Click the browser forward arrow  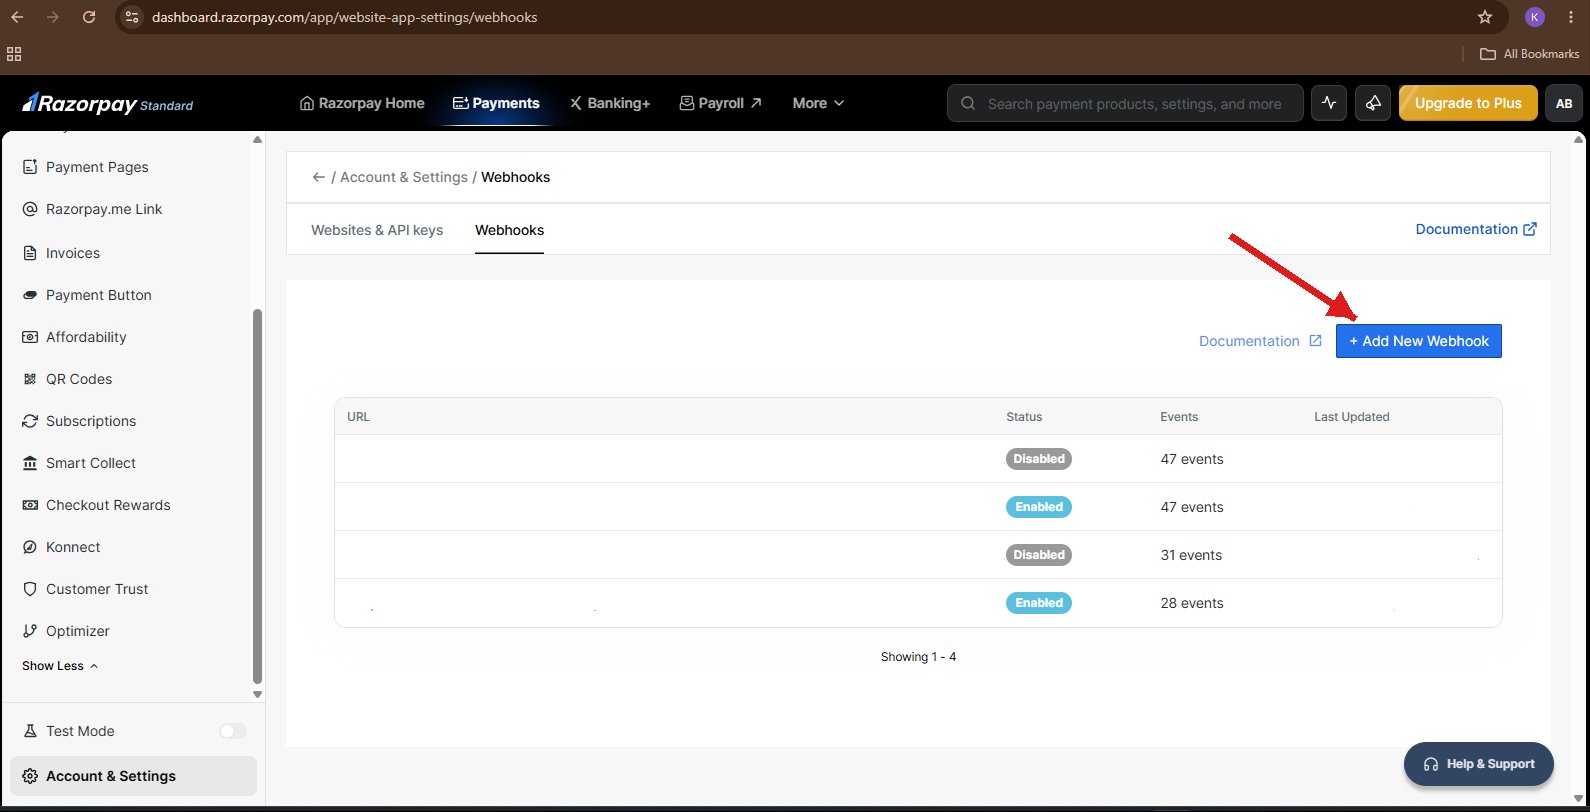[x=53, y=17]
